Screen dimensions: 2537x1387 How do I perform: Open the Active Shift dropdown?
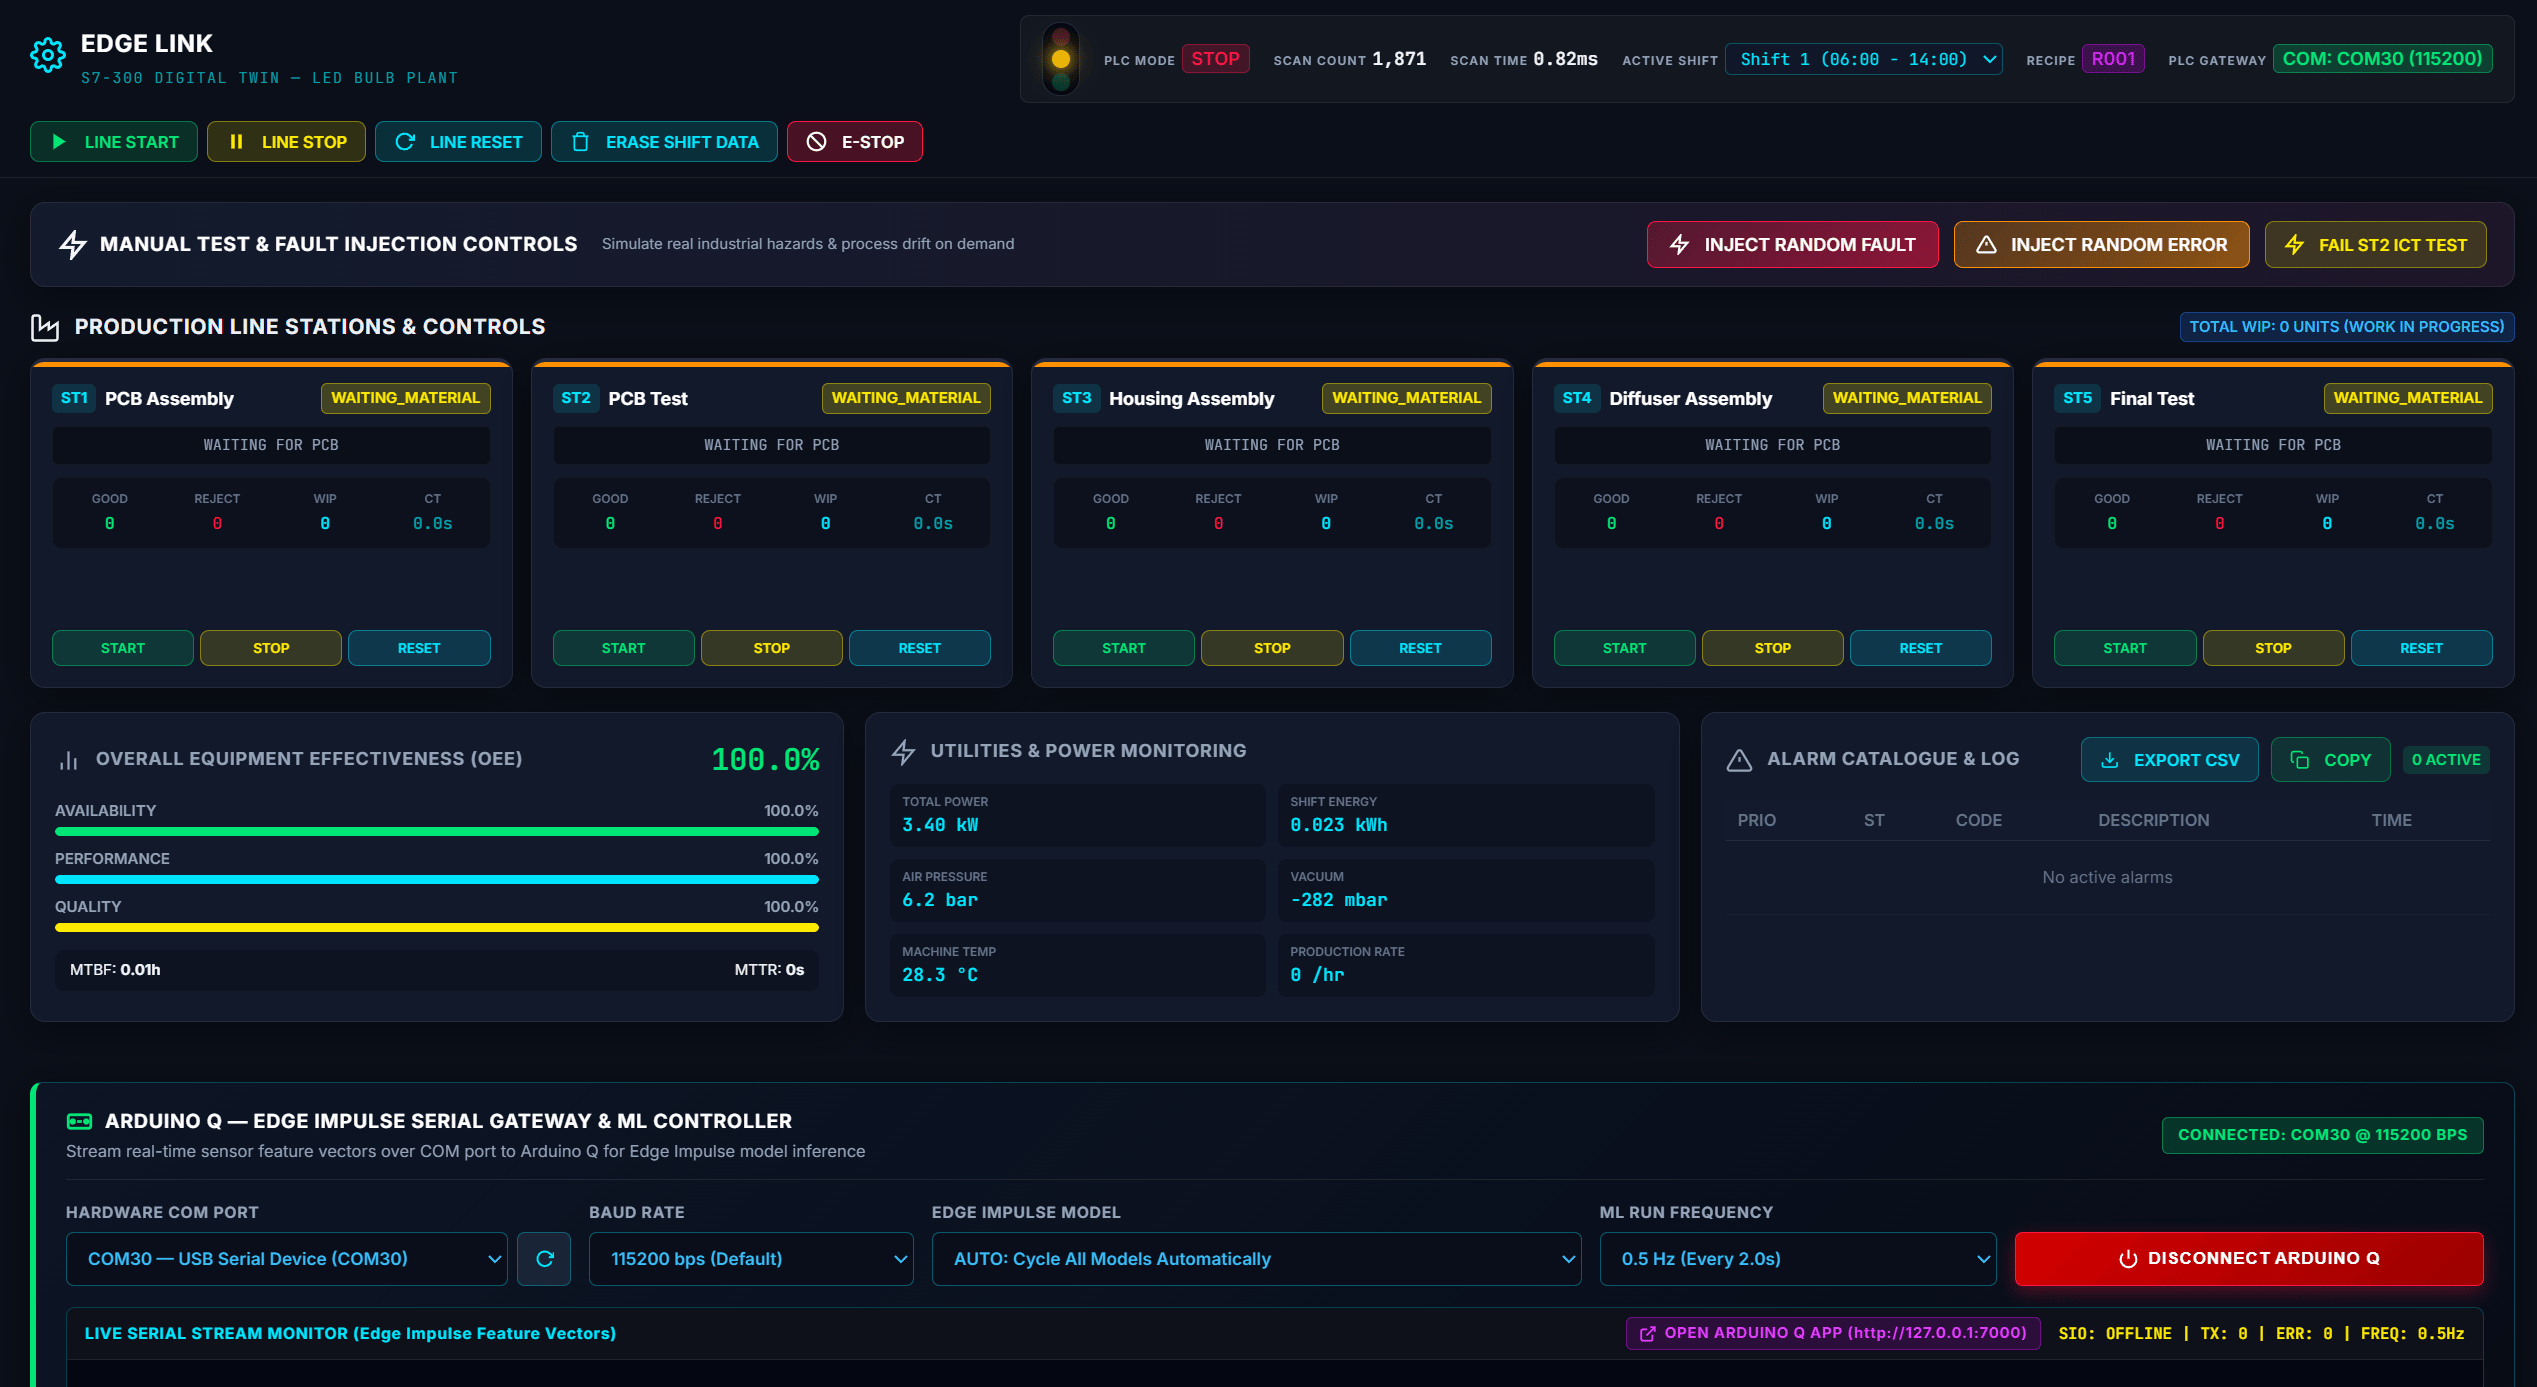pyautogui.click(x=1864, y=59)
